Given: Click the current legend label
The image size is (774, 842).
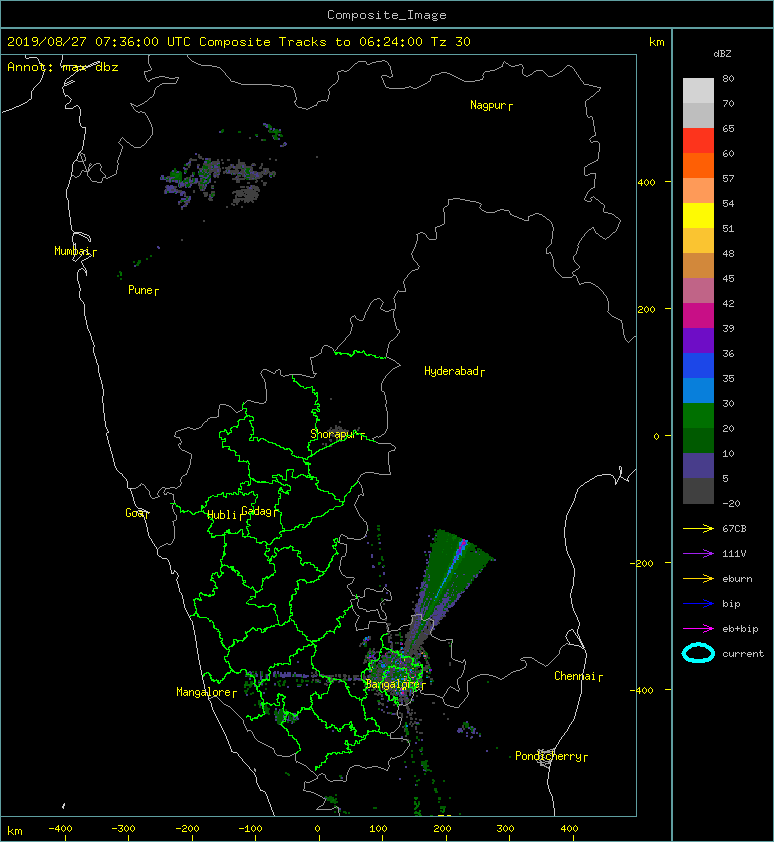Looking at the screenshot, I should tap(743, 654).
